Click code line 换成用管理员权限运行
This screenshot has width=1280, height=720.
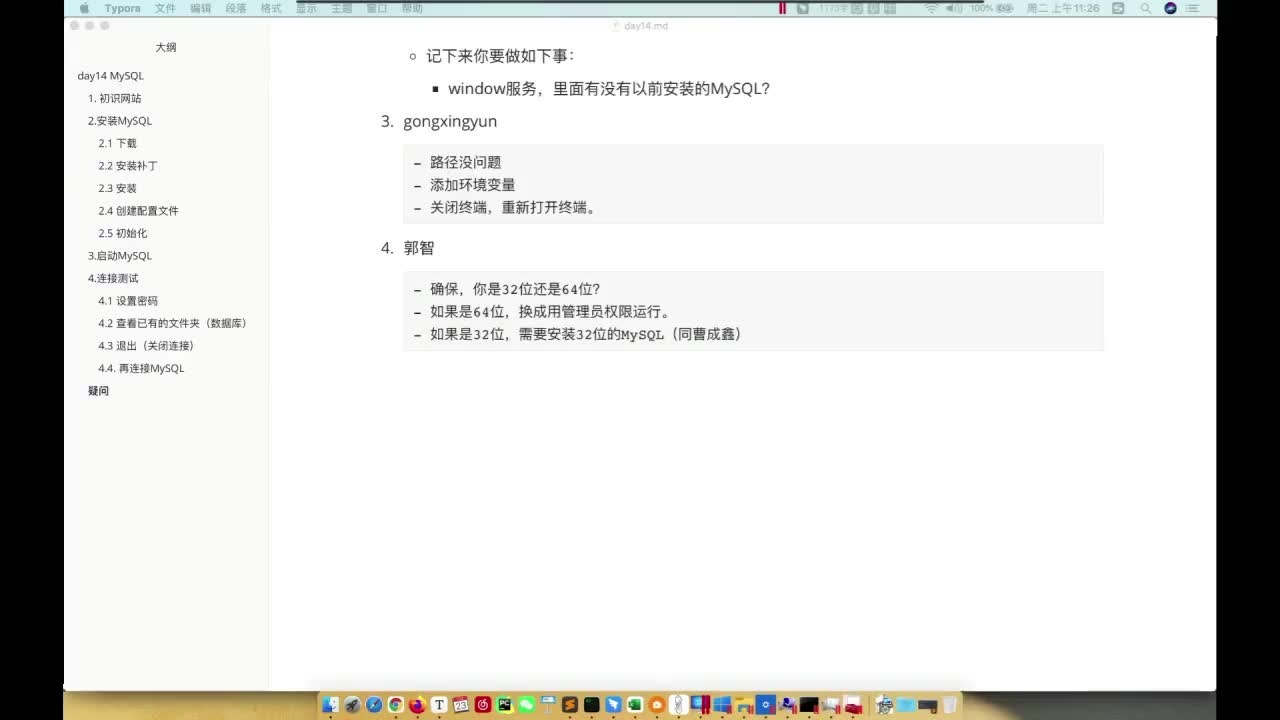(x=595, y=312)
